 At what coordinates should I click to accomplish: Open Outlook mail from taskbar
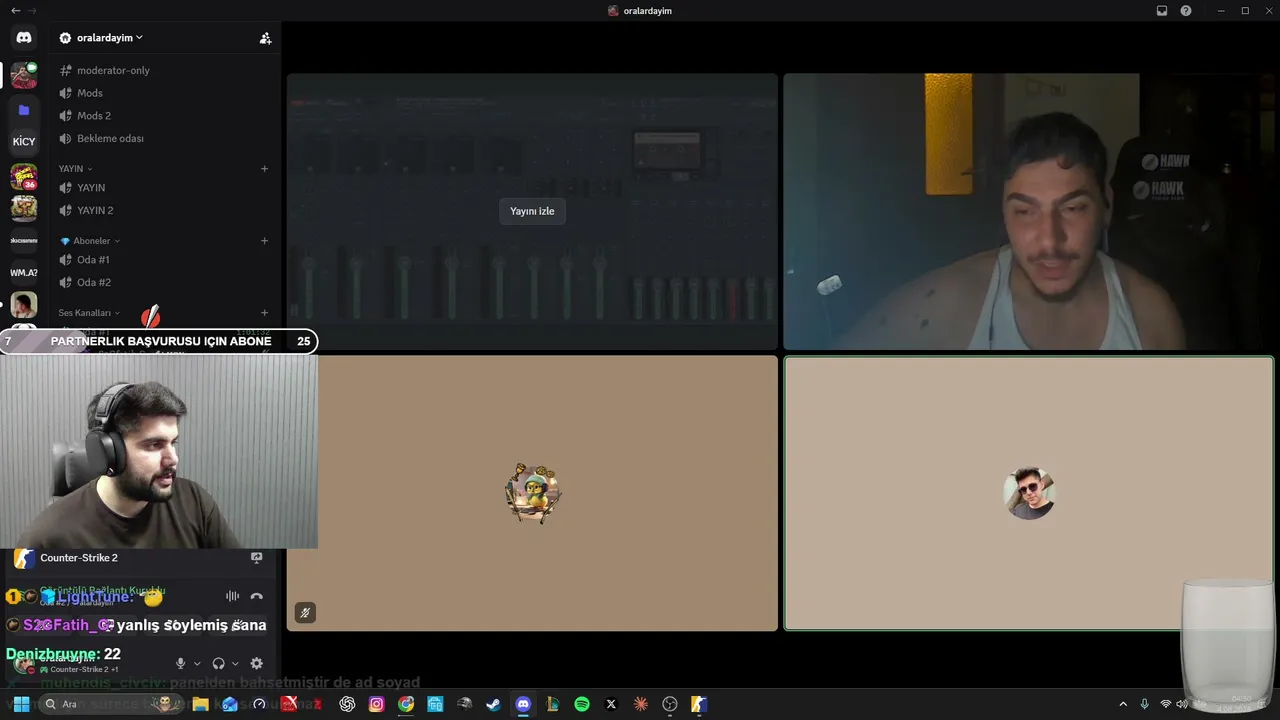point(230,704)
